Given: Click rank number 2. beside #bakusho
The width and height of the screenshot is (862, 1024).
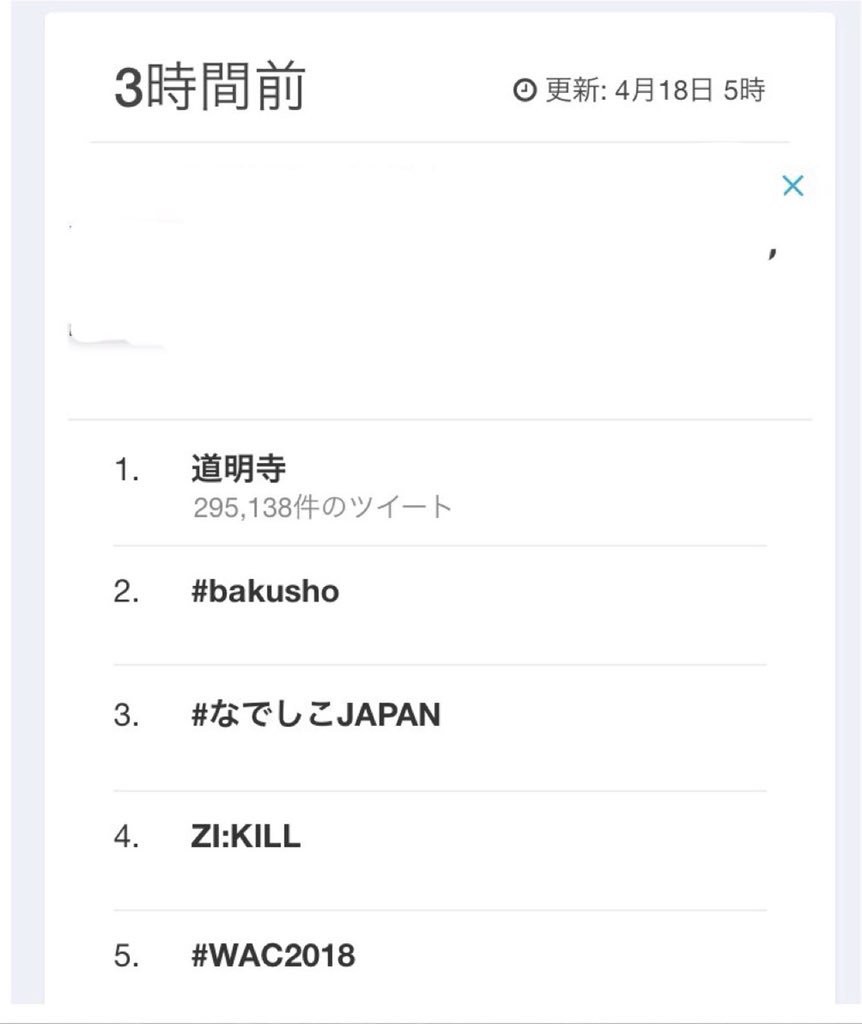Looking at the screenshot, I should pos(127,592).
